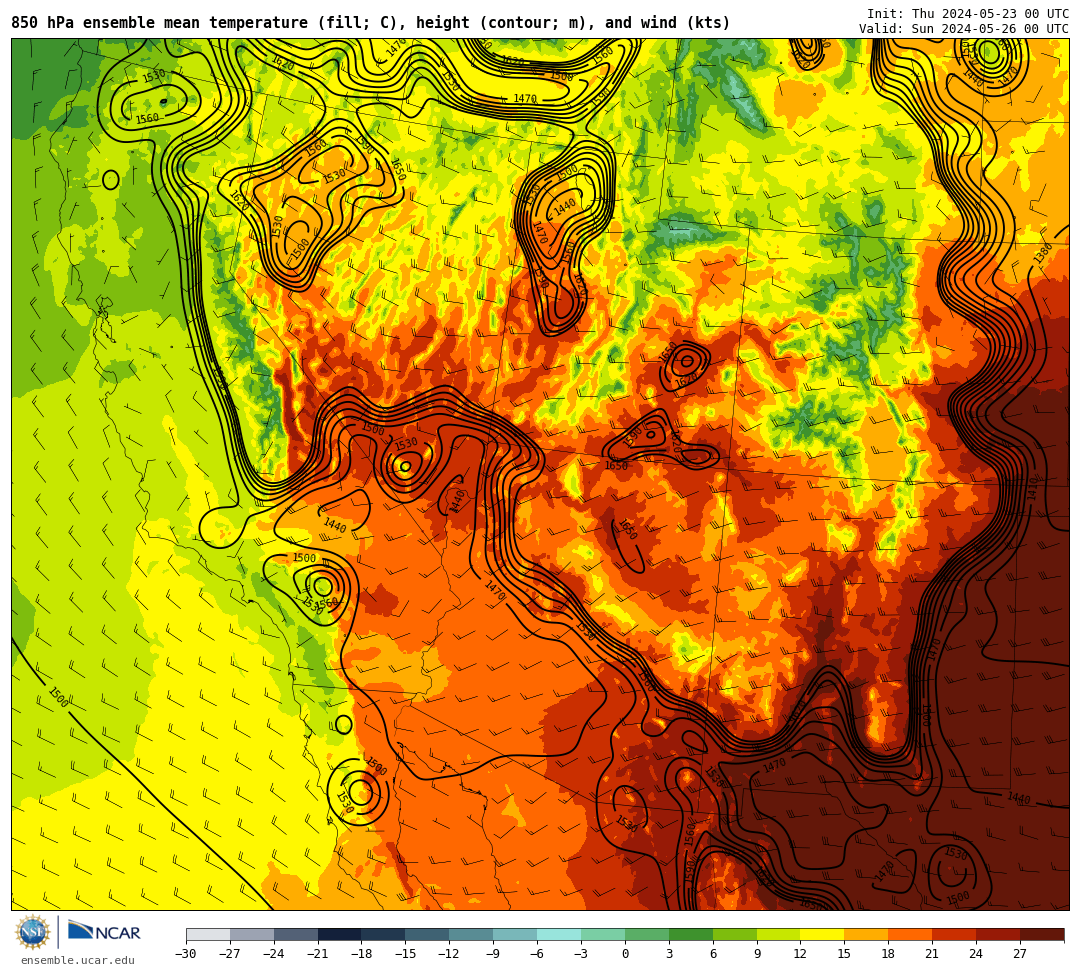This screenshot has width=1080, height=973.
Task: Click the 6 colorbar tick label
Action: point(713,954)
